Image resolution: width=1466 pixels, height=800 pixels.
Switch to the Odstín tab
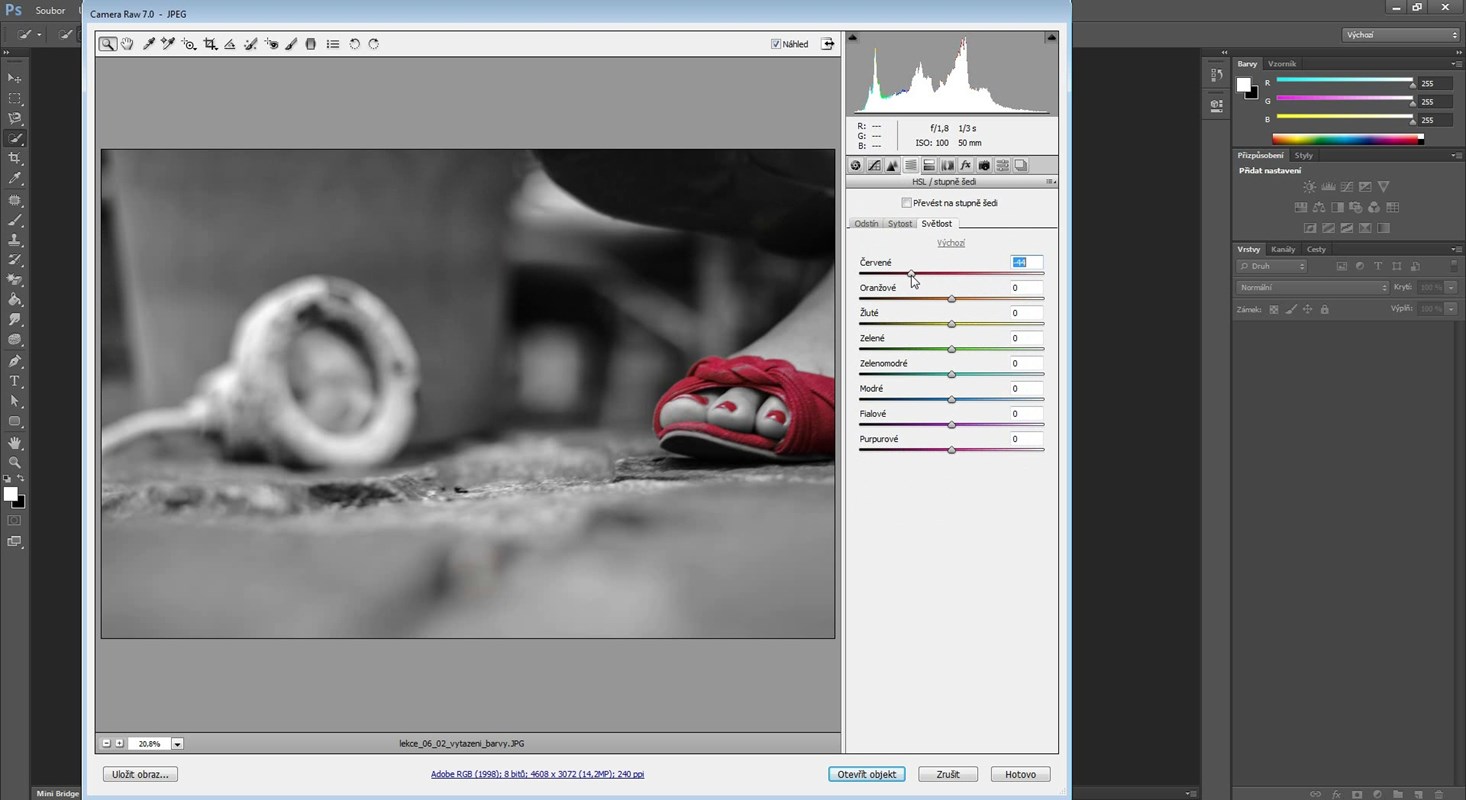click(x=866, y=224)
